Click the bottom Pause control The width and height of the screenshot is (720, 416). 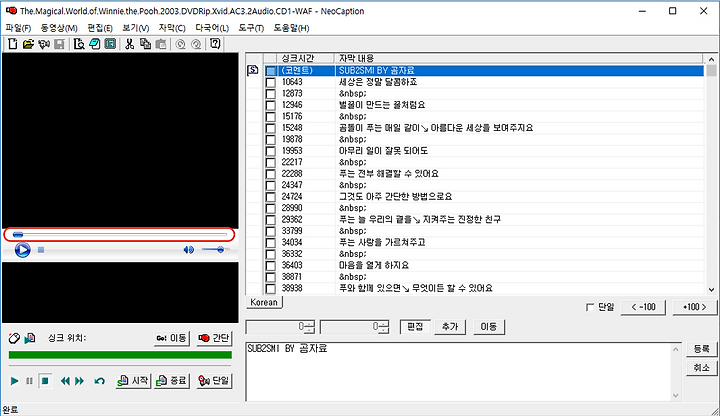click(x=29, y=381)
